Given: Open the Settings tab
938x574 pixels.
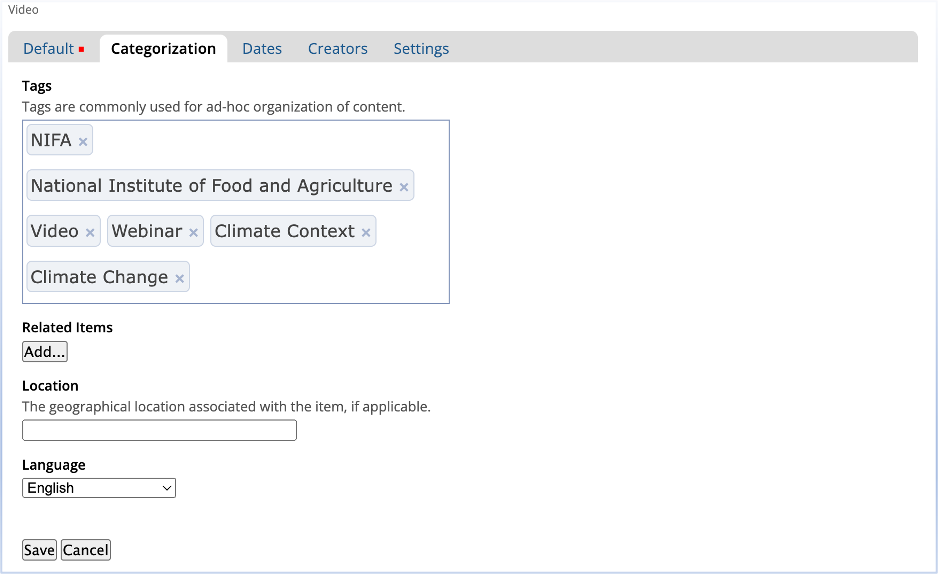Looking at the screenshot, I should coord(421,48).
